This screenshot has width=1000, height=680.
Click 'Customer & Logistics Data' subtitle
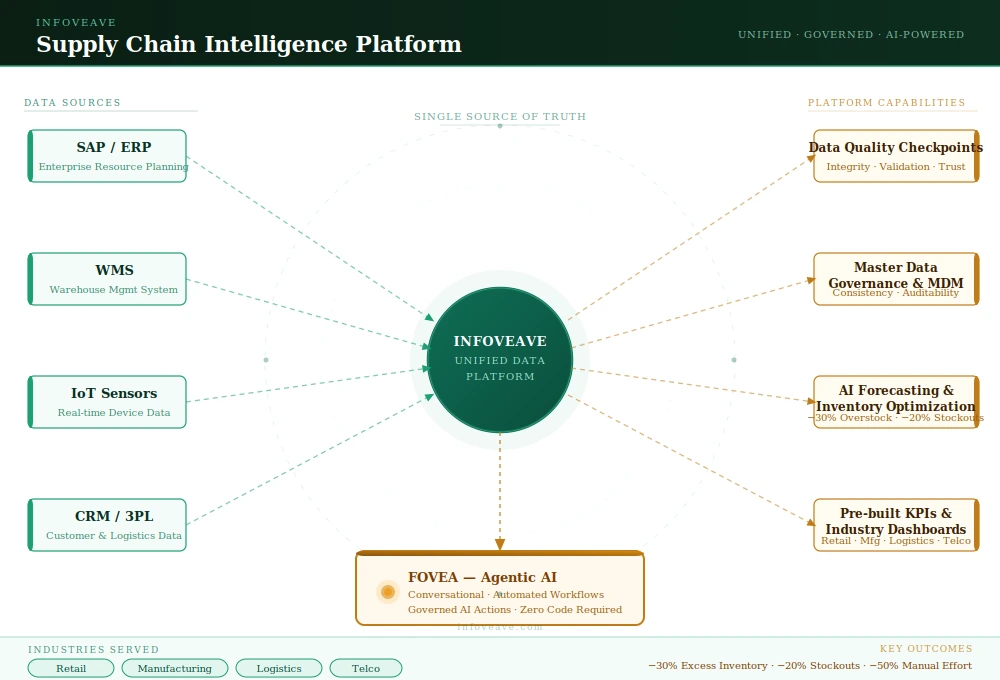point(114,536)
